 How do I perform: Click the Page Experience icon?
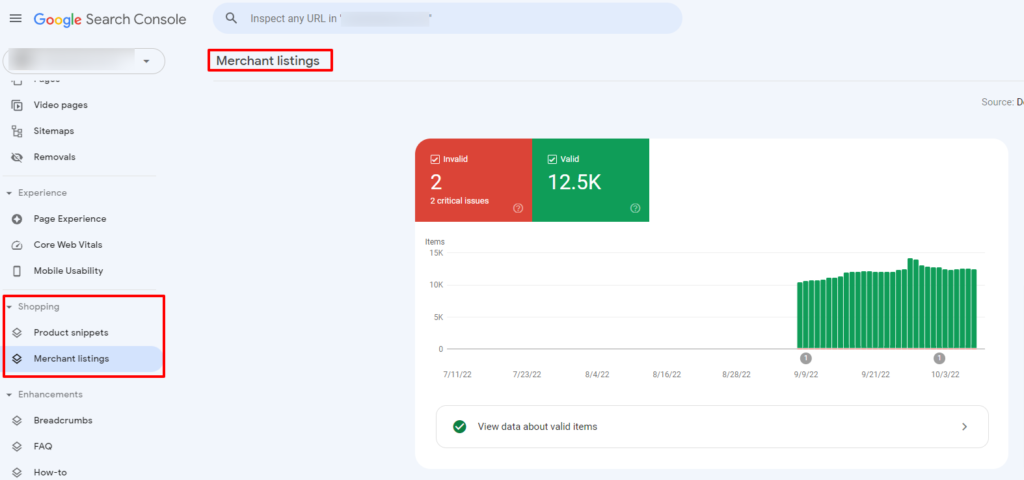[x=18, y=219]
